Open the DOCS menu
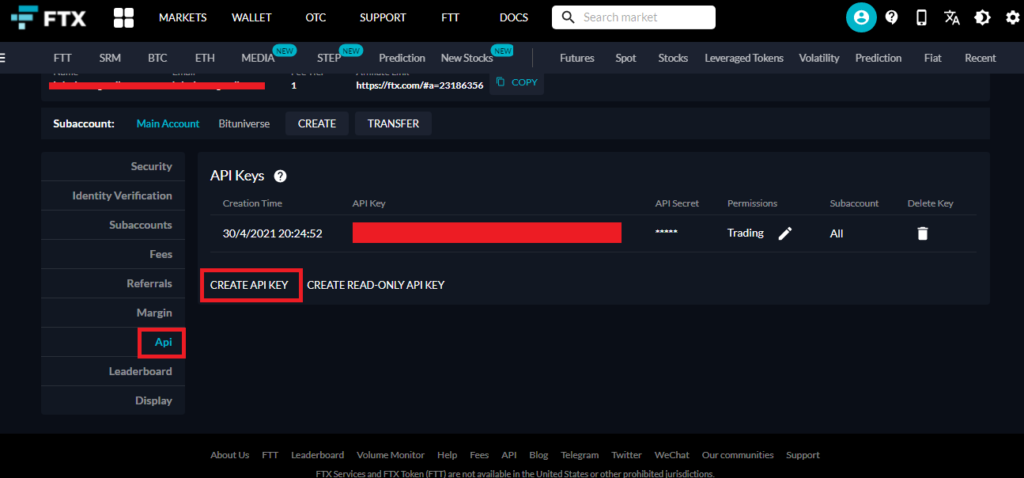1024x478 pixels. [514, 18]
